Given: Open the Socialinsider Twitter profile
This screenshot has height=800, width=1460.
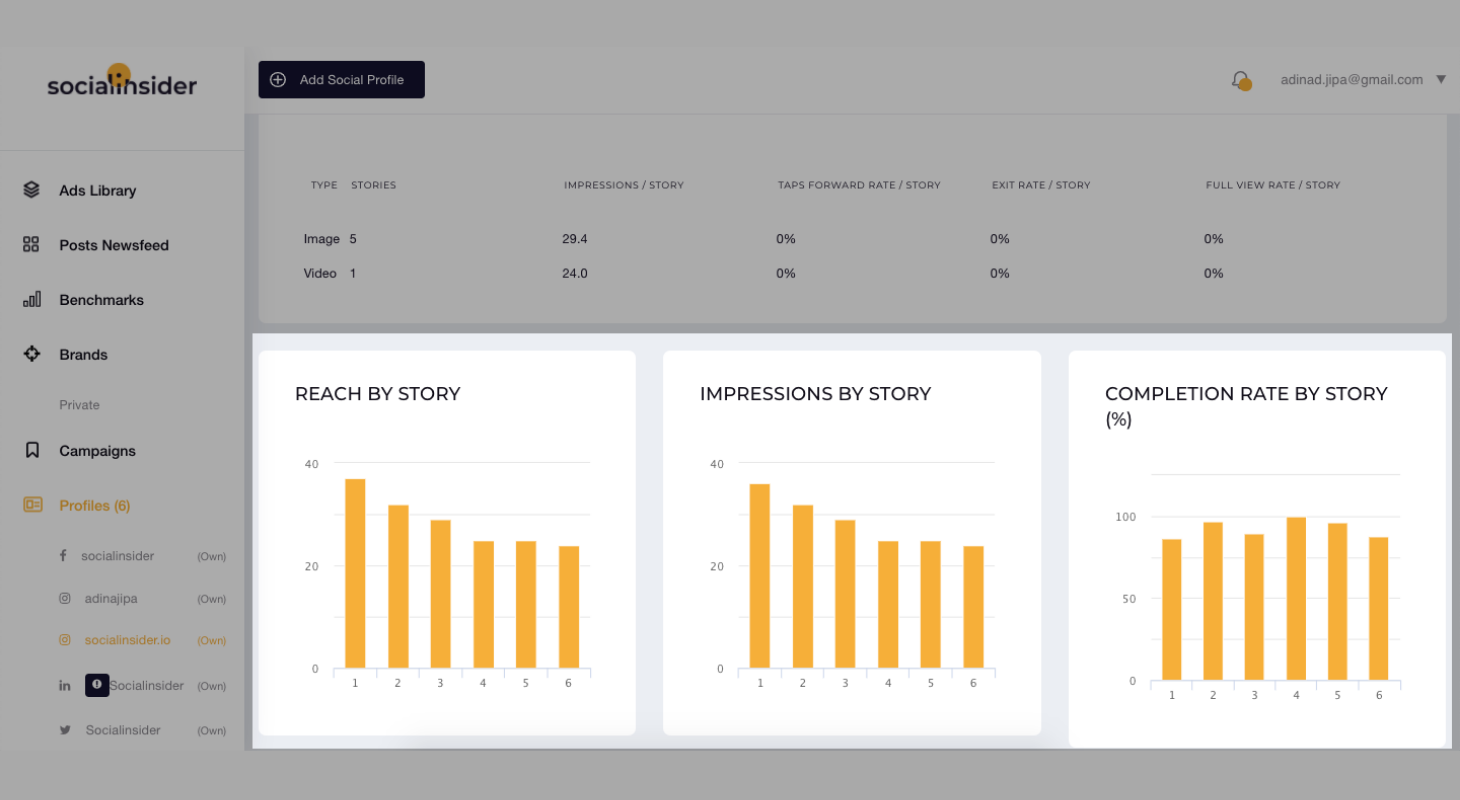Looking at the screenshot, I should tap(123, 730).
